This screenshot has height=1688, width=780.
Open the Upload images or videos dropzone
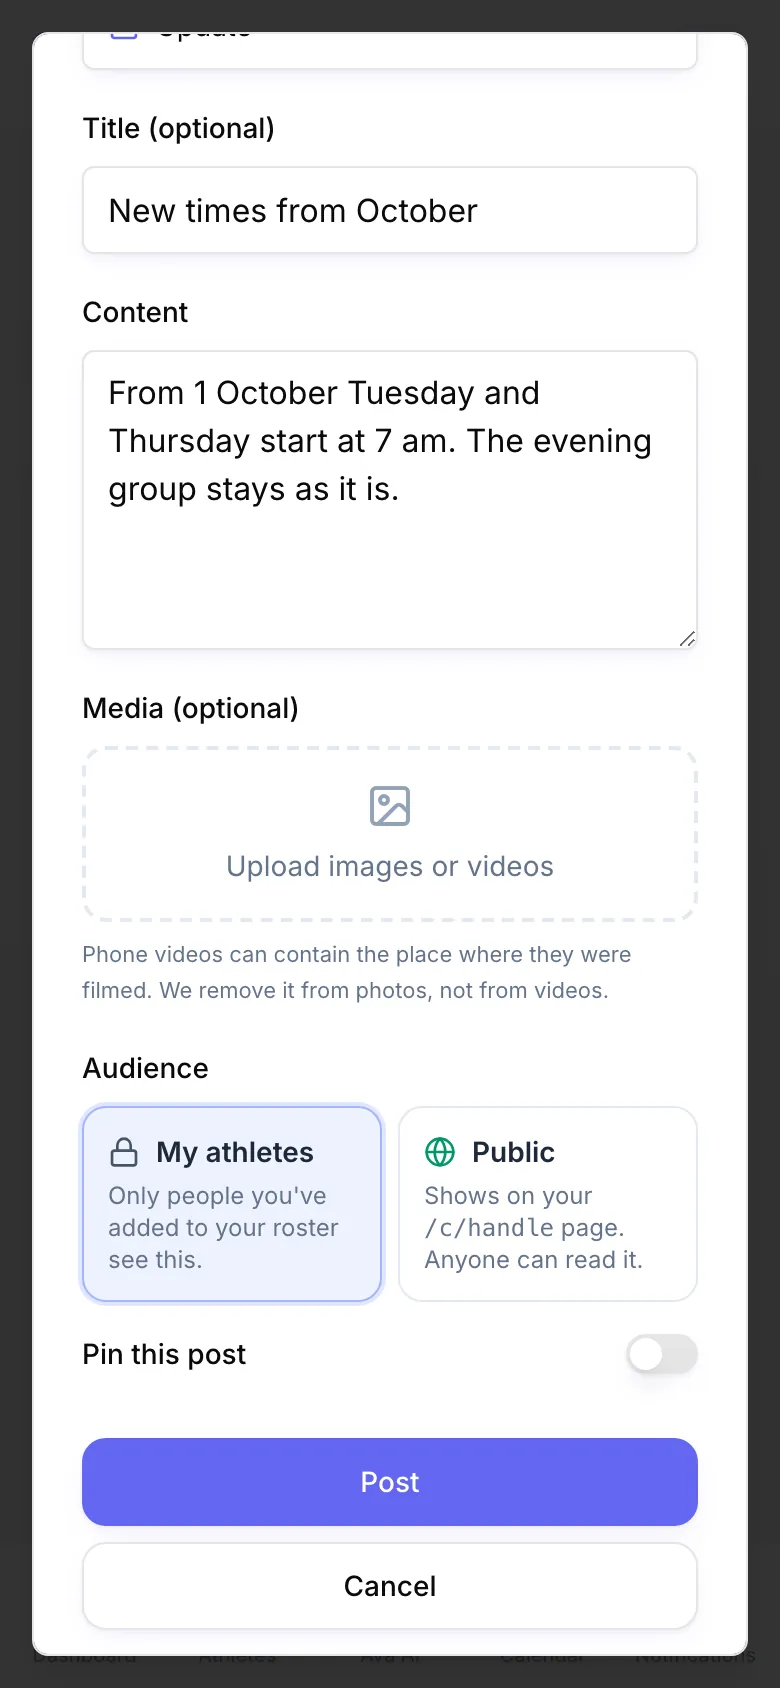390,834
